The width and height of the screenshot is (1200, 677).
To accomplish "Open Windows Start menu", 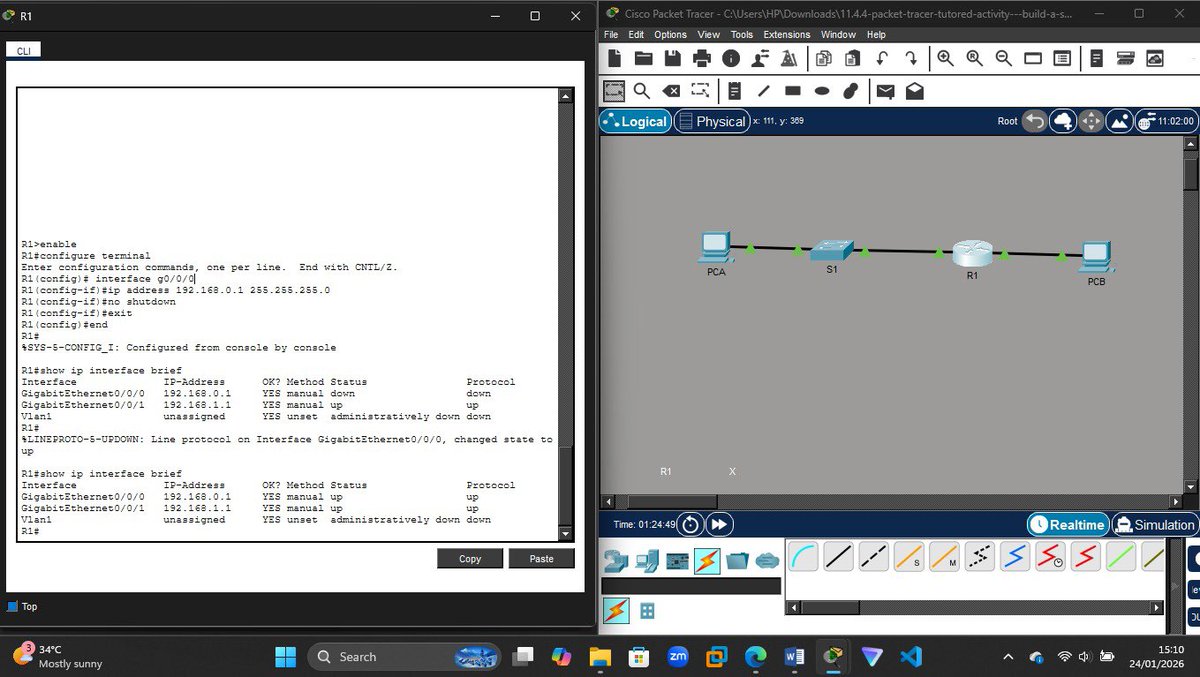I will (286, 656).
